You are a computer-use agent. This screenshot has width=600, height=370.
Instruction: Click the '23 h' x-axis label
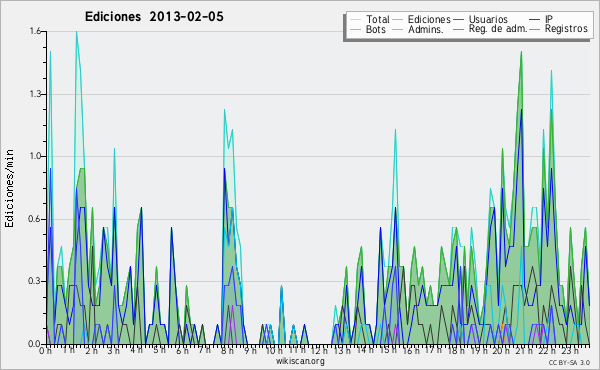point(569,351)
